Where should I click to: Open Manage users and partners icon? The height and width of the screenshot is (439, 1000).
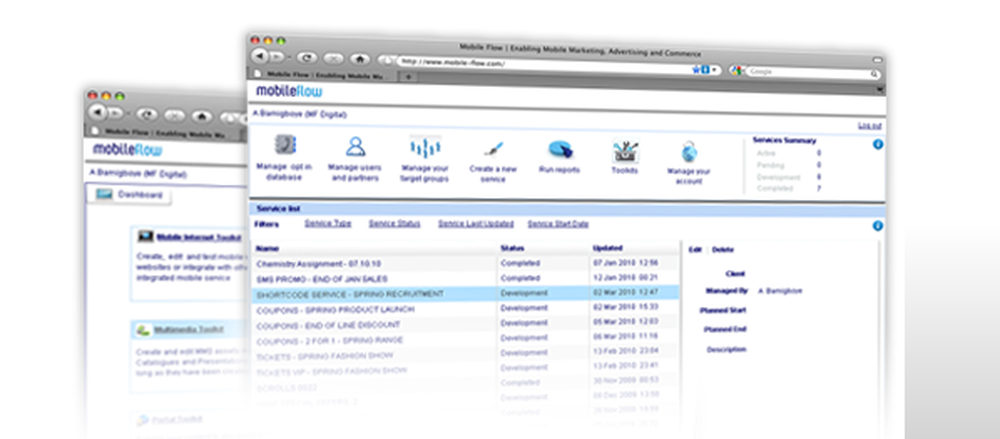pos(355,146)
